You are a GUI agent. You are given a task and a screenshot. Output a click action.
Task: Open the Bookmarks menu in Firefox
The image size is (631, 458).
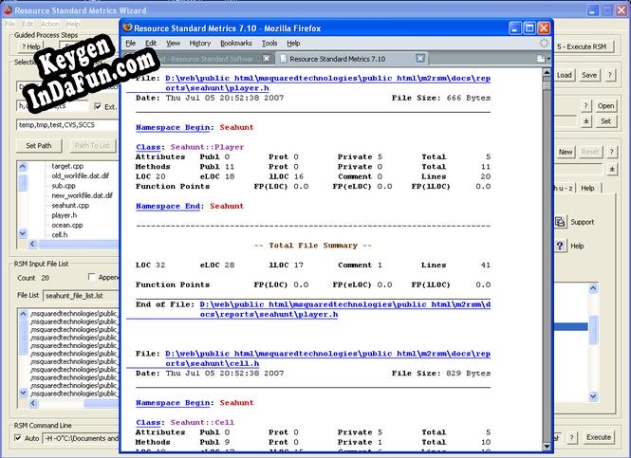236,43
